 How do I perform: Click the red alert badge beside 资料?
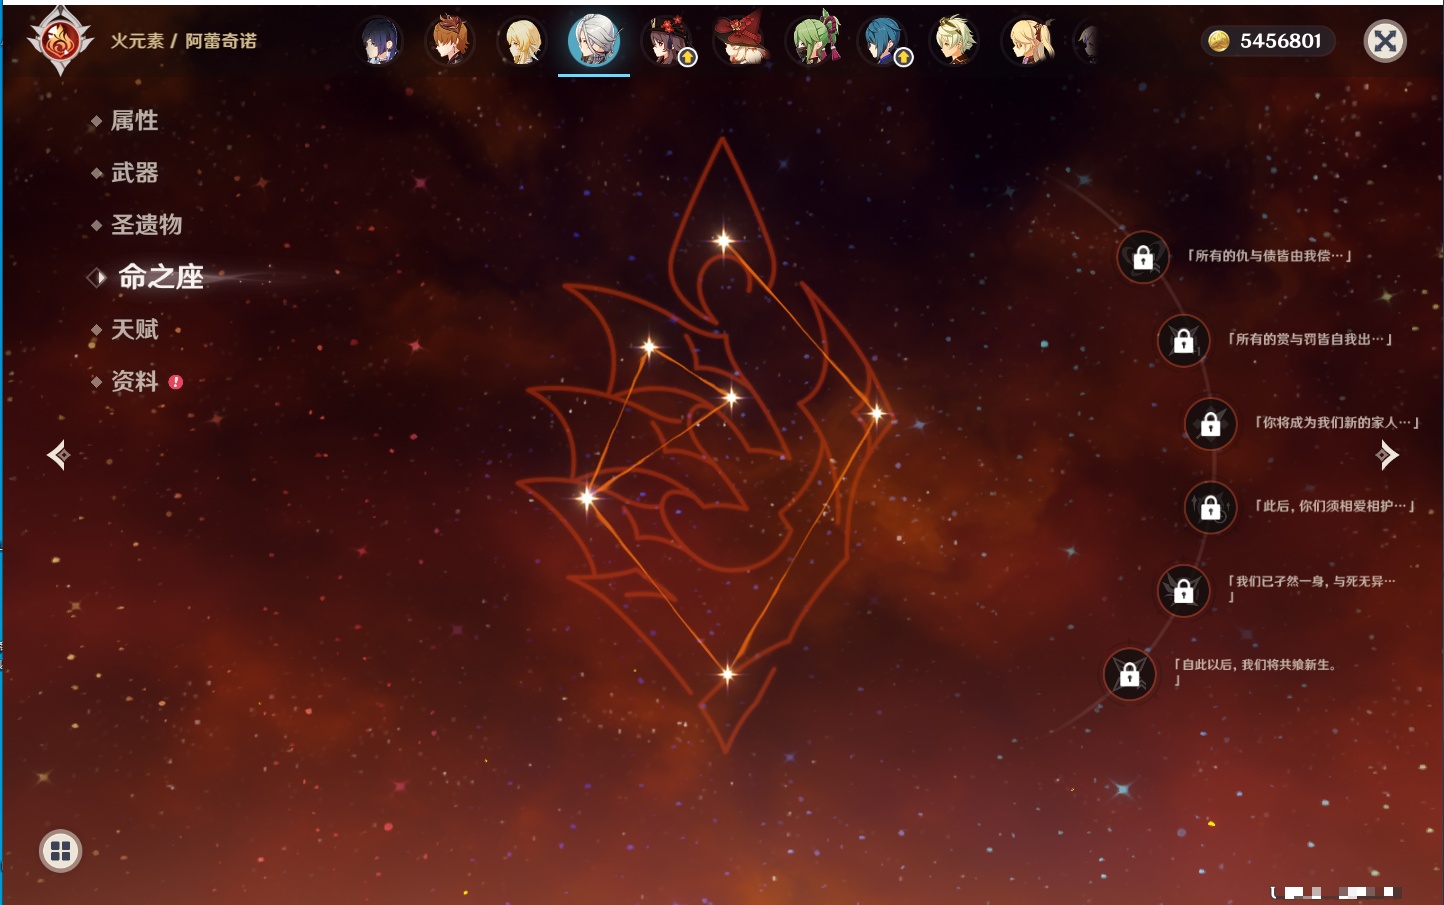coord(176,382)
